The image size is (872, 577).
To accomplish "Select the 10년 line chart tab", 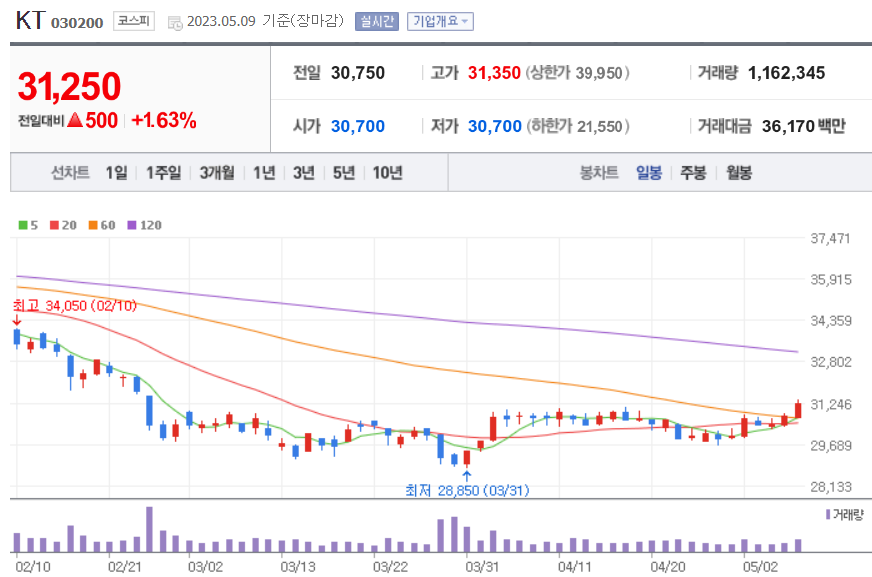I will coord(388,173).
